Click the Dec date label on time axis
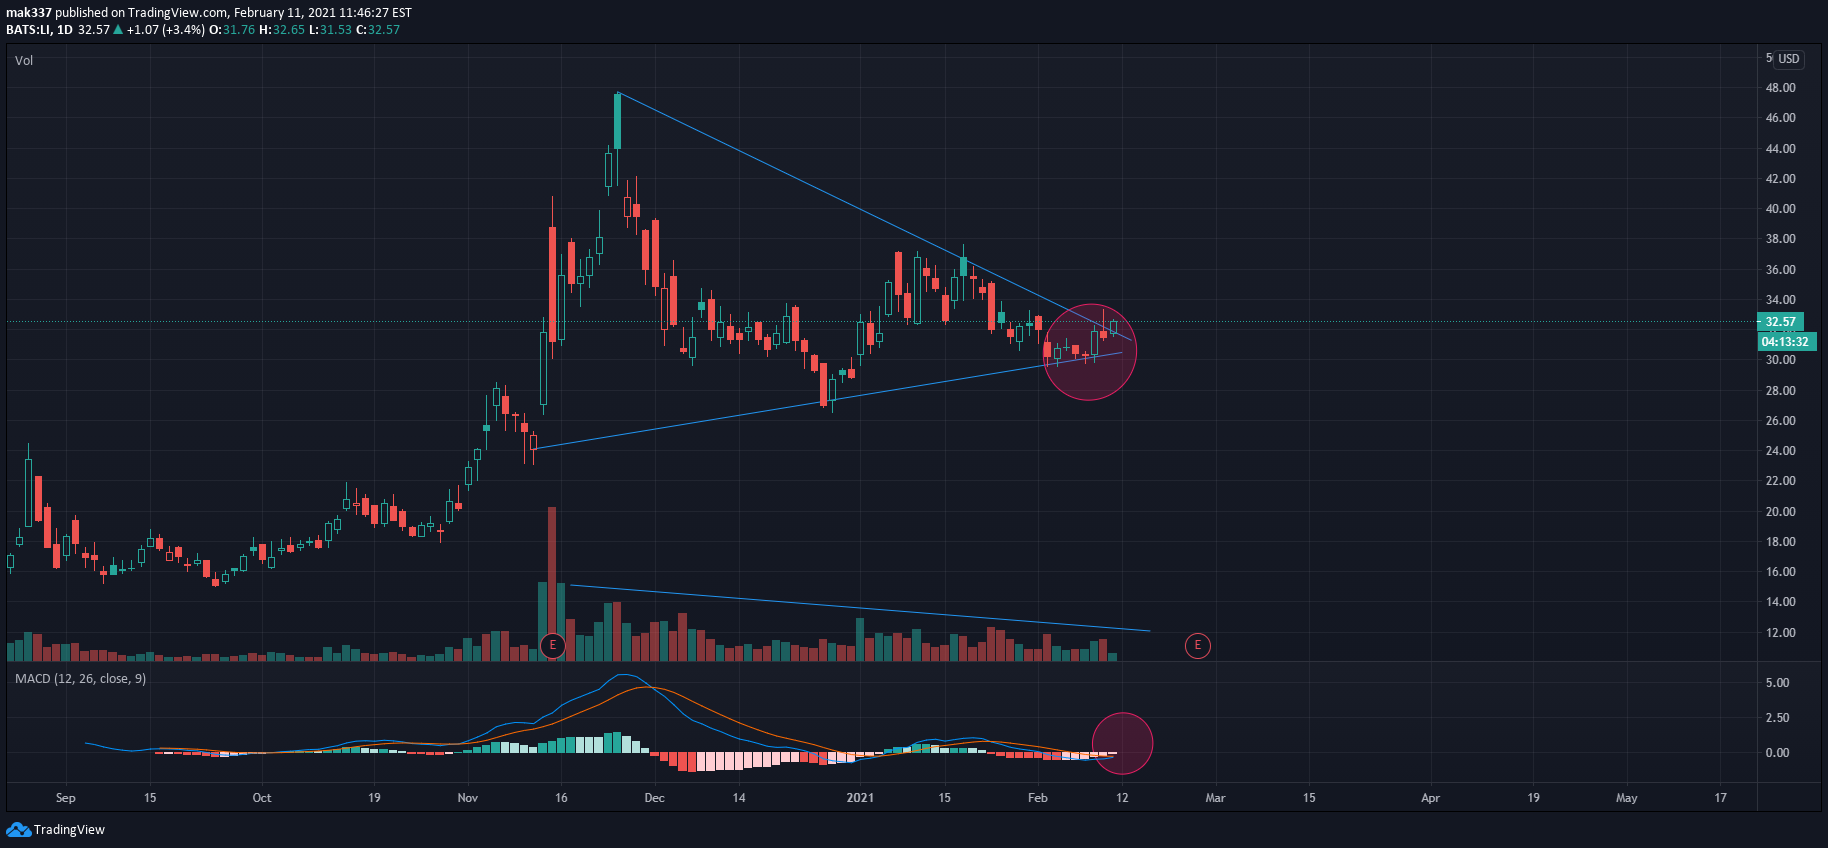Image resolution: width=1828 pixels, height=848 pixels. coord(654,798)
